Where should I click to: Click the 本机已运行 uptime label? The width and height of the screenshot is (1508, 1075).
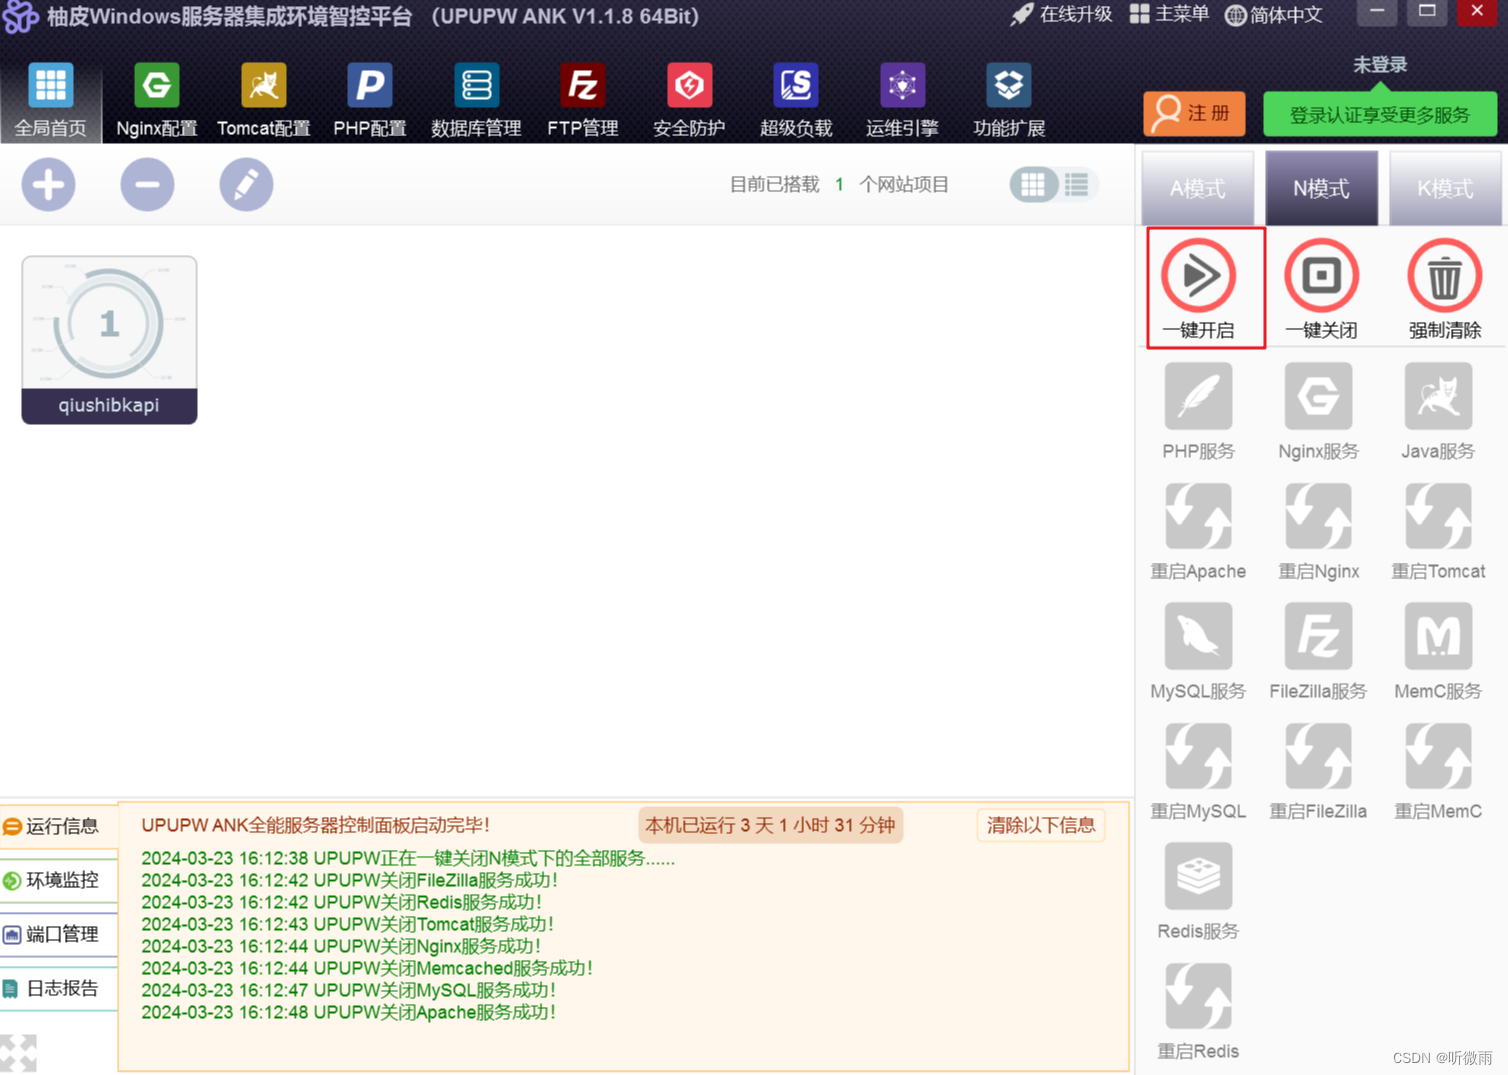(x=770, y=825)
